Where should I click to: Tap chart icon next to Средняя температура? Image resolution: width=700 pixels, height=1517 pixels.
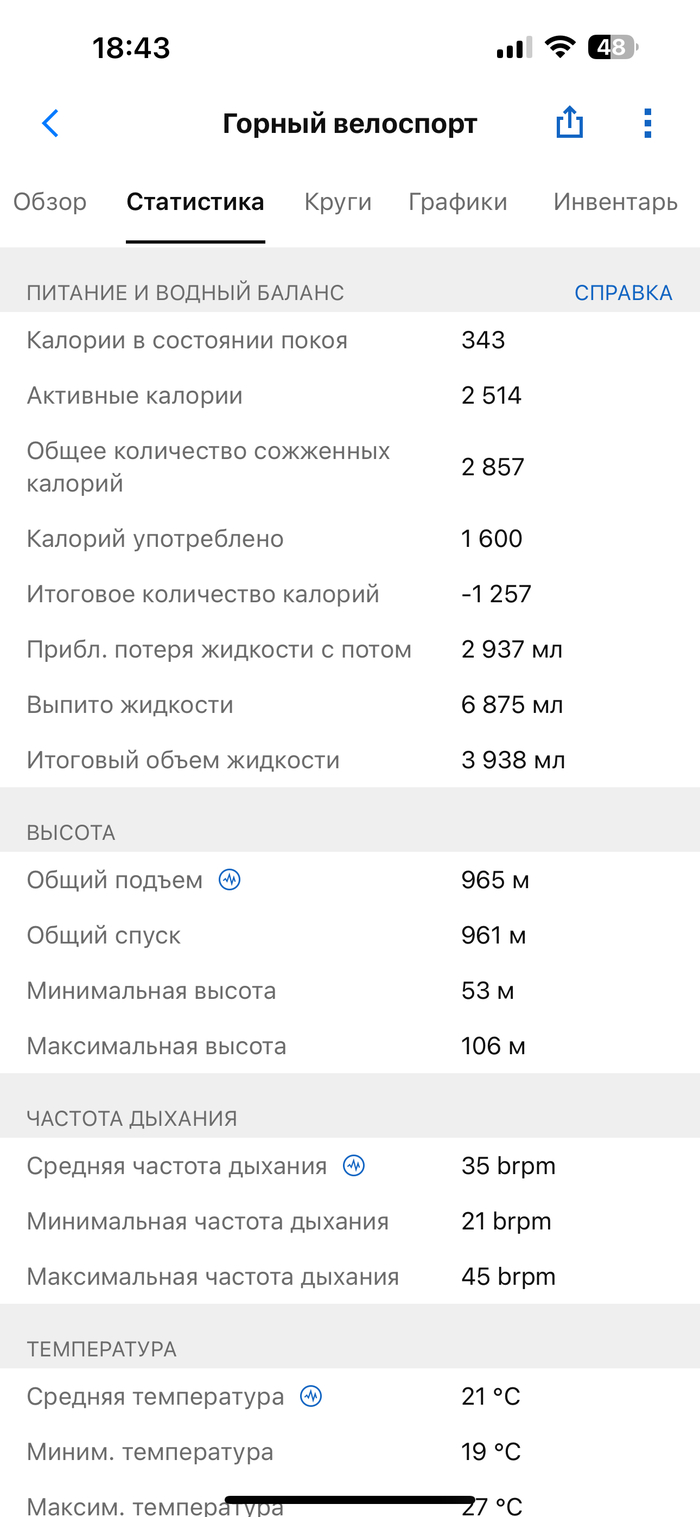(x=311, y=1397)
